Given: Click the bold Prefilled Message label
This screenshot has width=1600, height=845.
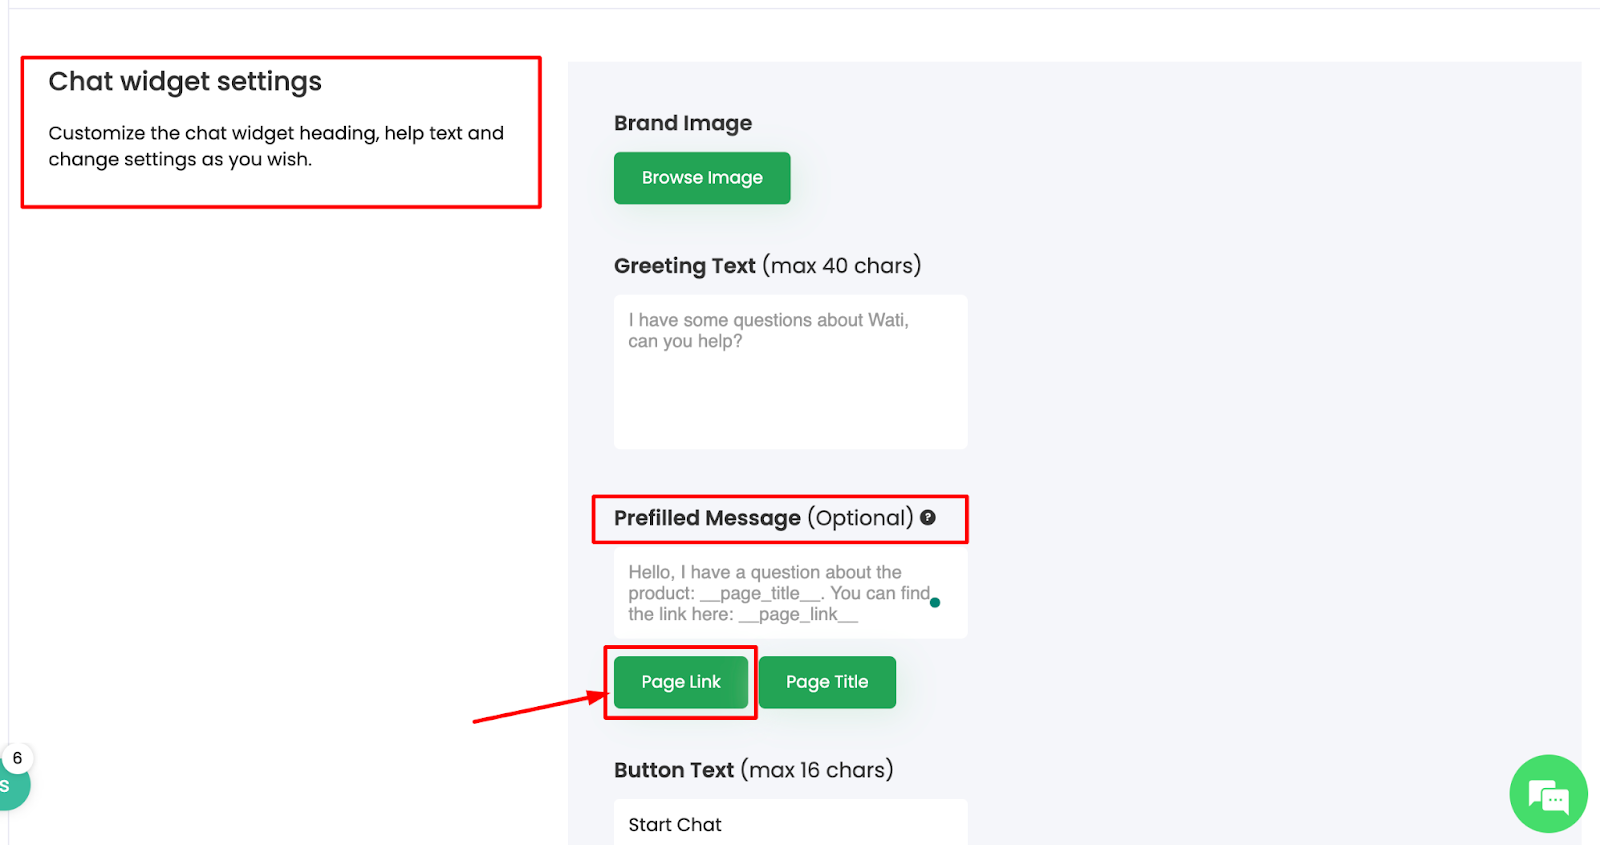Looking at the screenshot, I should (707, 518).
